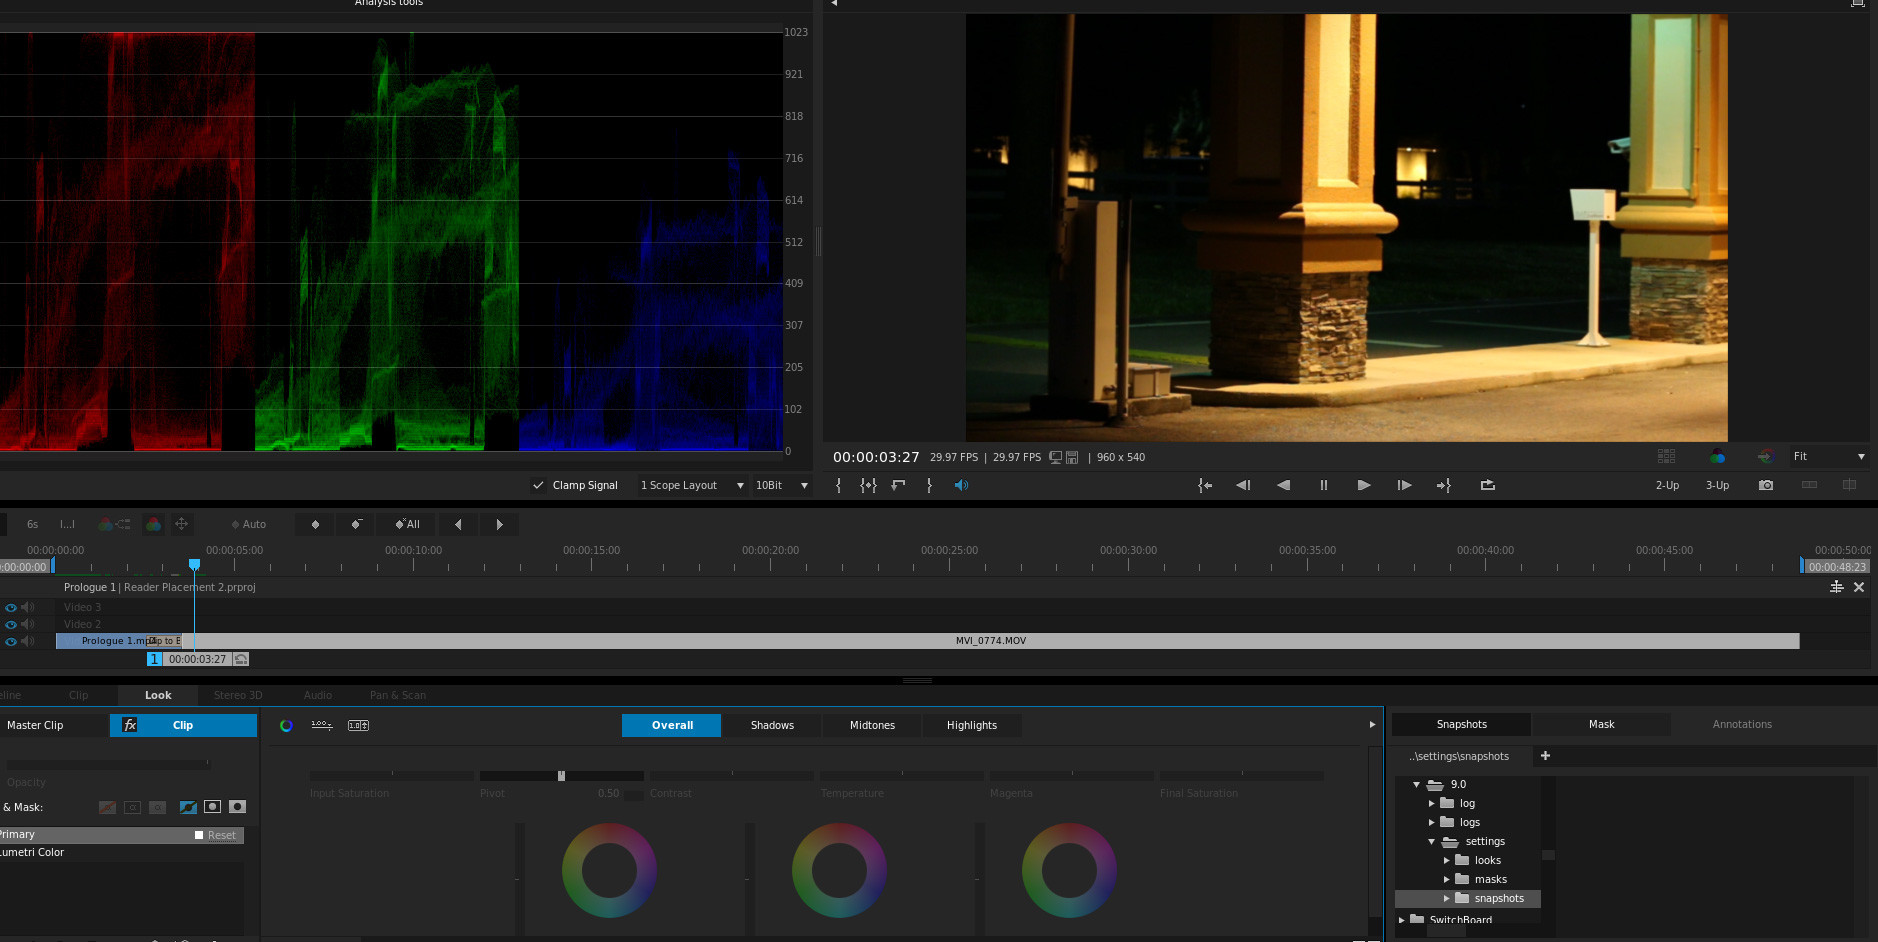Select the Overall tonal range tab

[672, 725]
